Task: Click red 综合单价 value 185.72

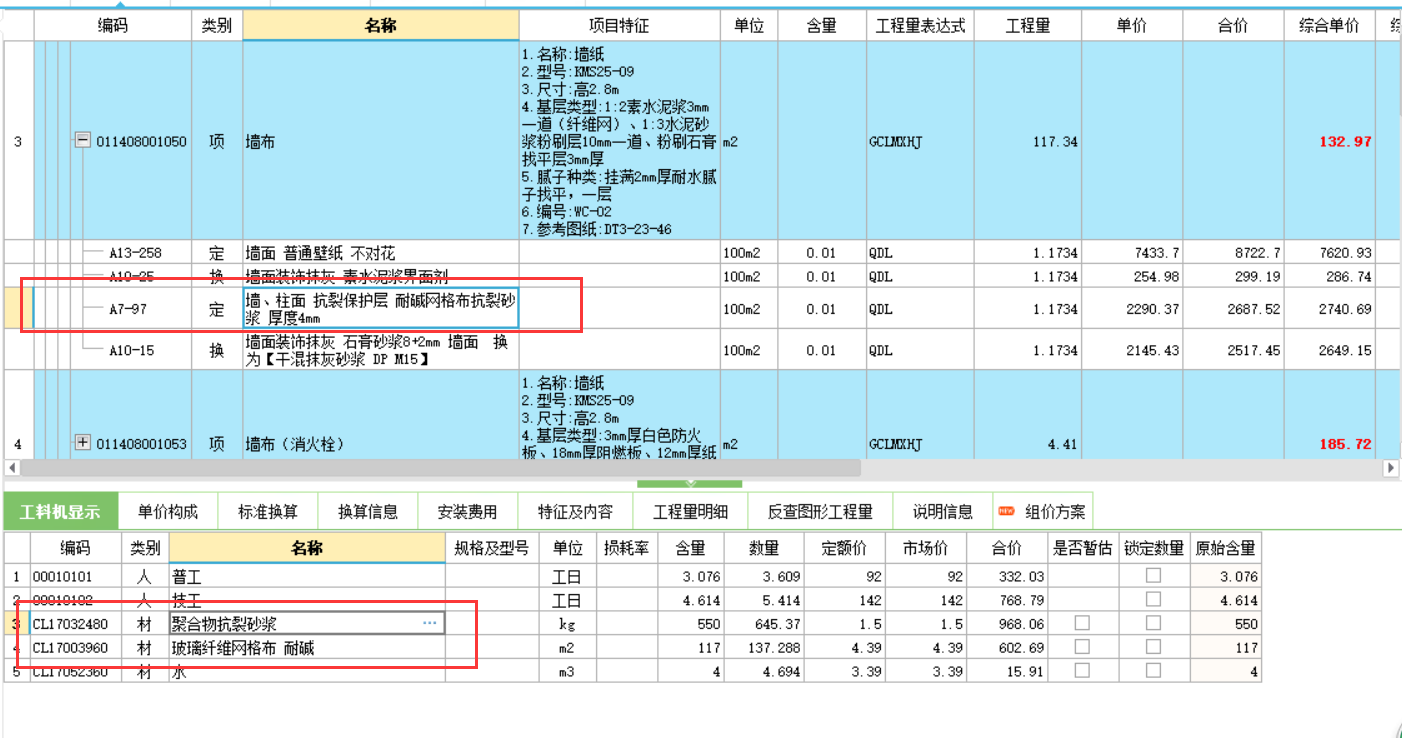Action: 1345,443
